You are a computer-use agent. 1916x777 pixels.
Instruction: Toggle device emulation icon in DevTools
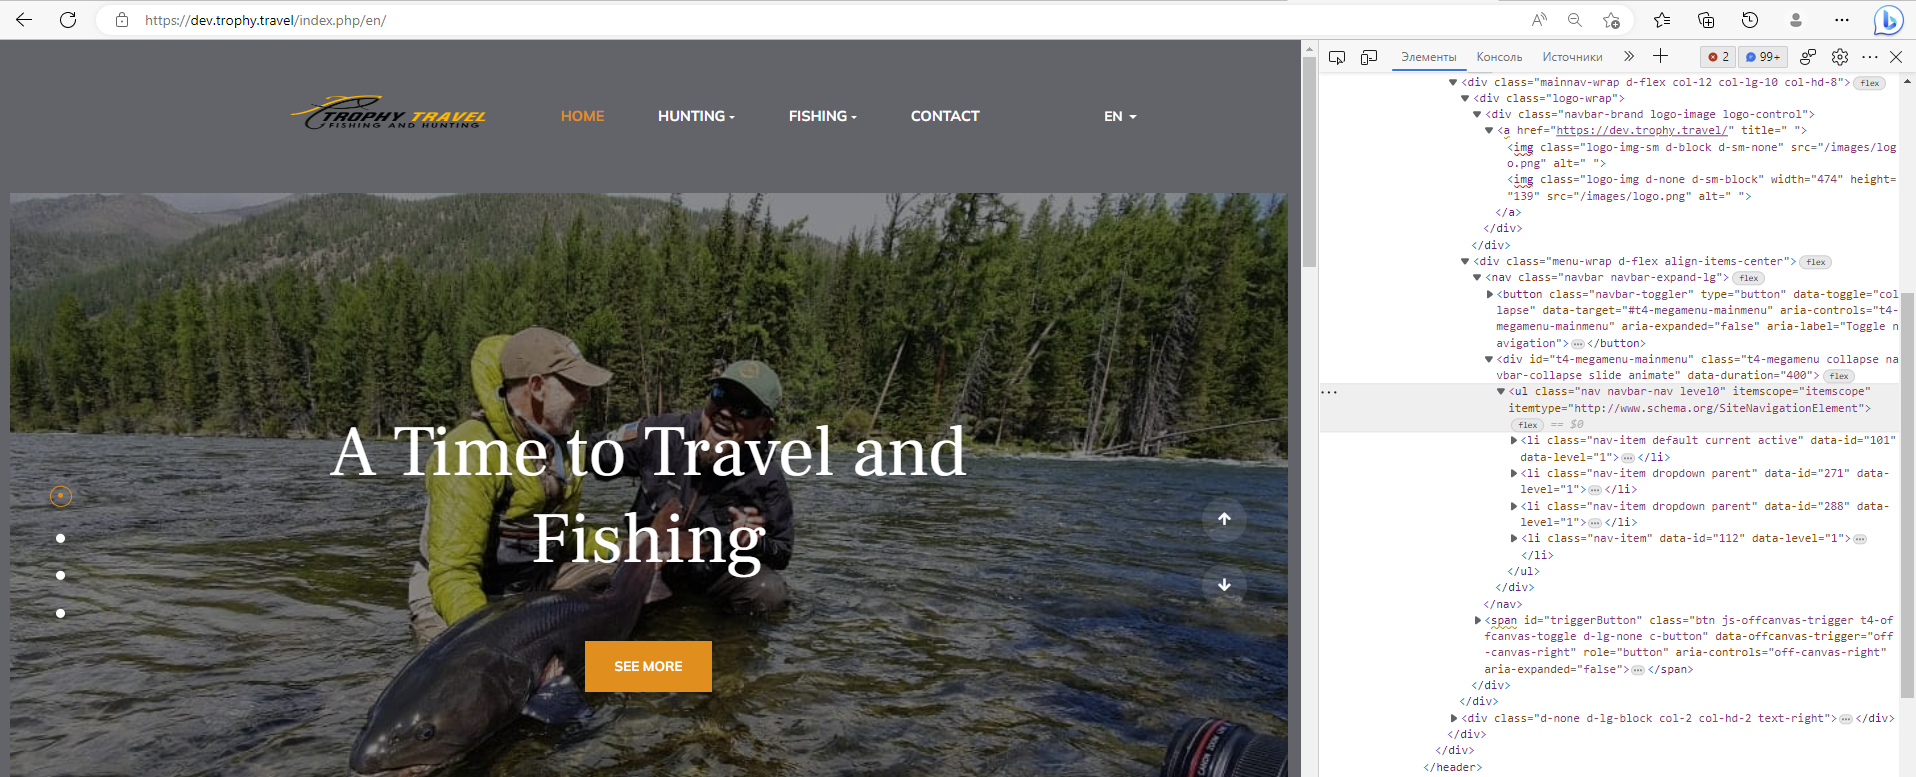point(1369,57)
